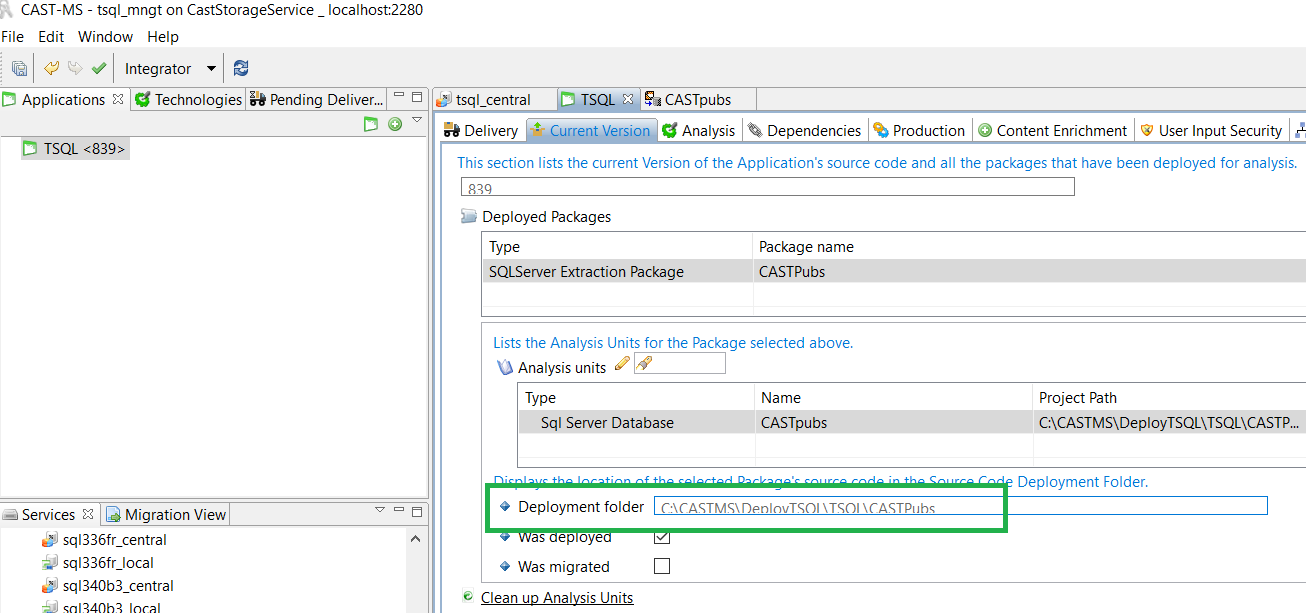The width and height of the screenshot is (1306, 613).
Task: Click the green folder icon in Applications toolbar
Action: pos(371,124)
